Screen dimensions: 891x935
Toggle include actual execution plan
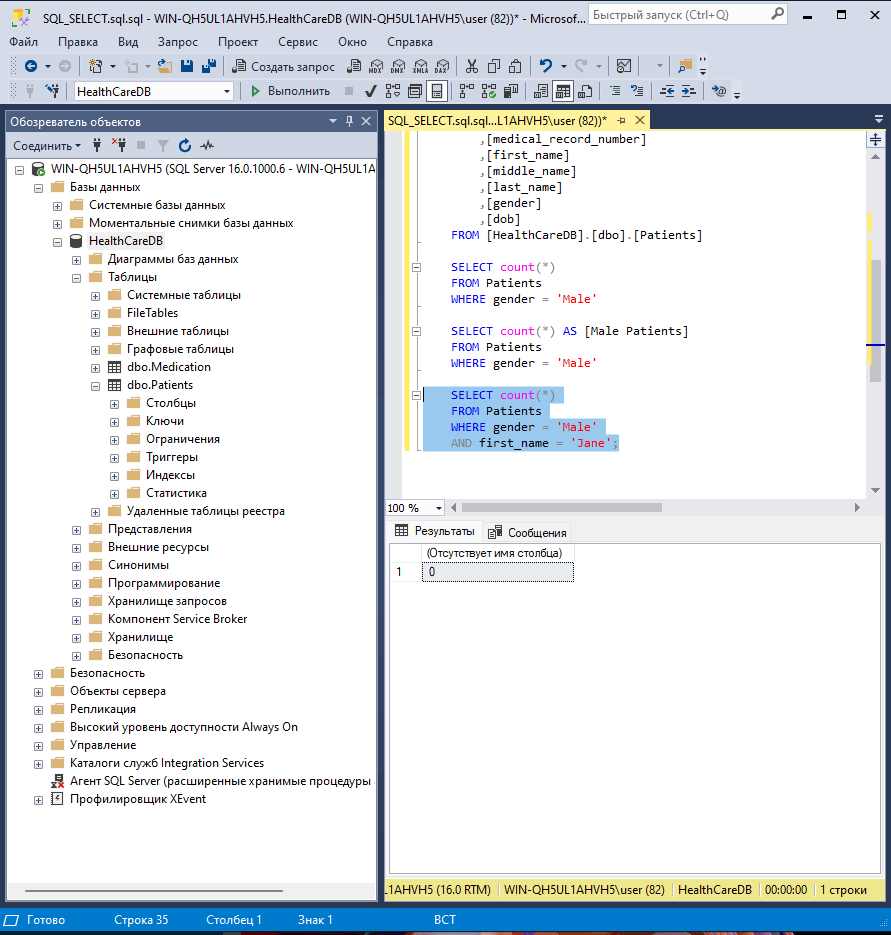[x=466, y=91]
